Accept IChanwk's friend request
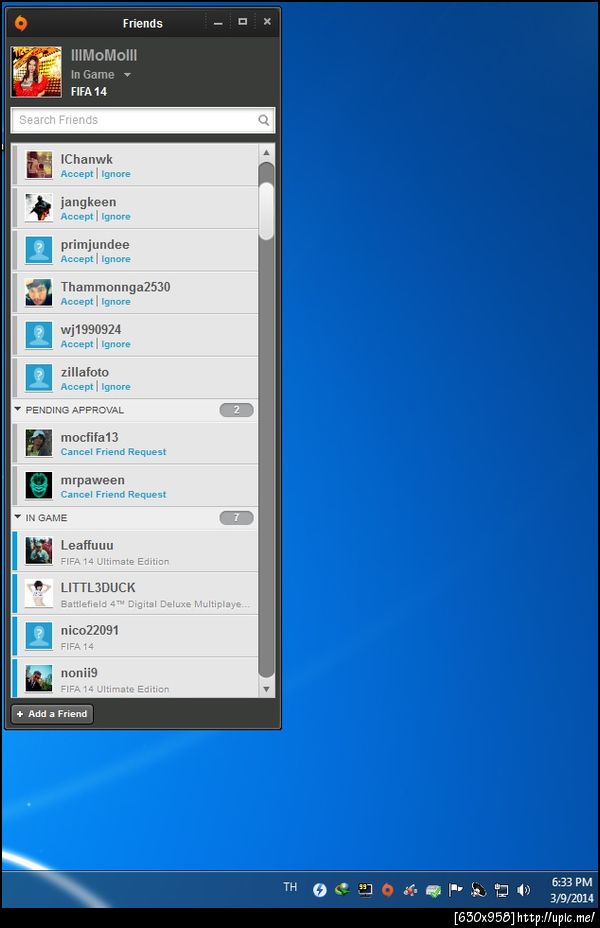Image resolution: width=600 pixels, height=928 pixels. point(77,174)
